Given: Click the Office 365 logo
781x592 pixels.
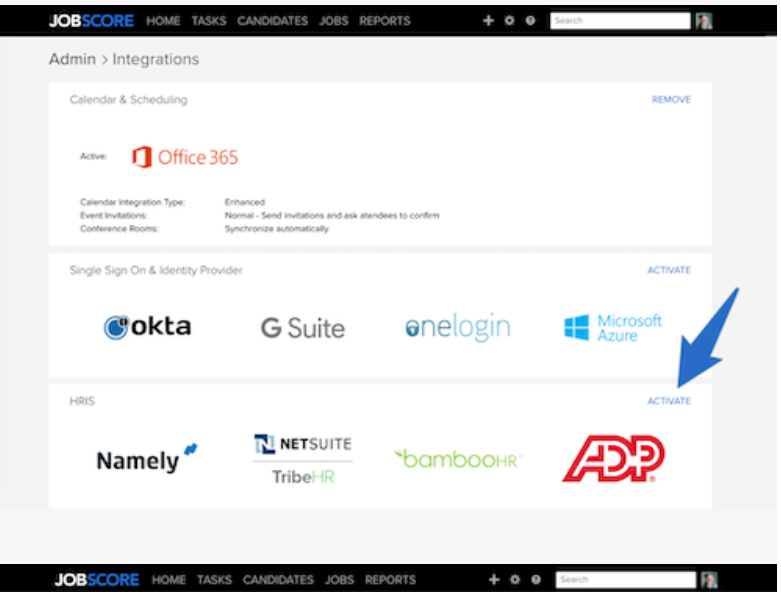Looking at the screenshot, I should [x=185, y=157].
